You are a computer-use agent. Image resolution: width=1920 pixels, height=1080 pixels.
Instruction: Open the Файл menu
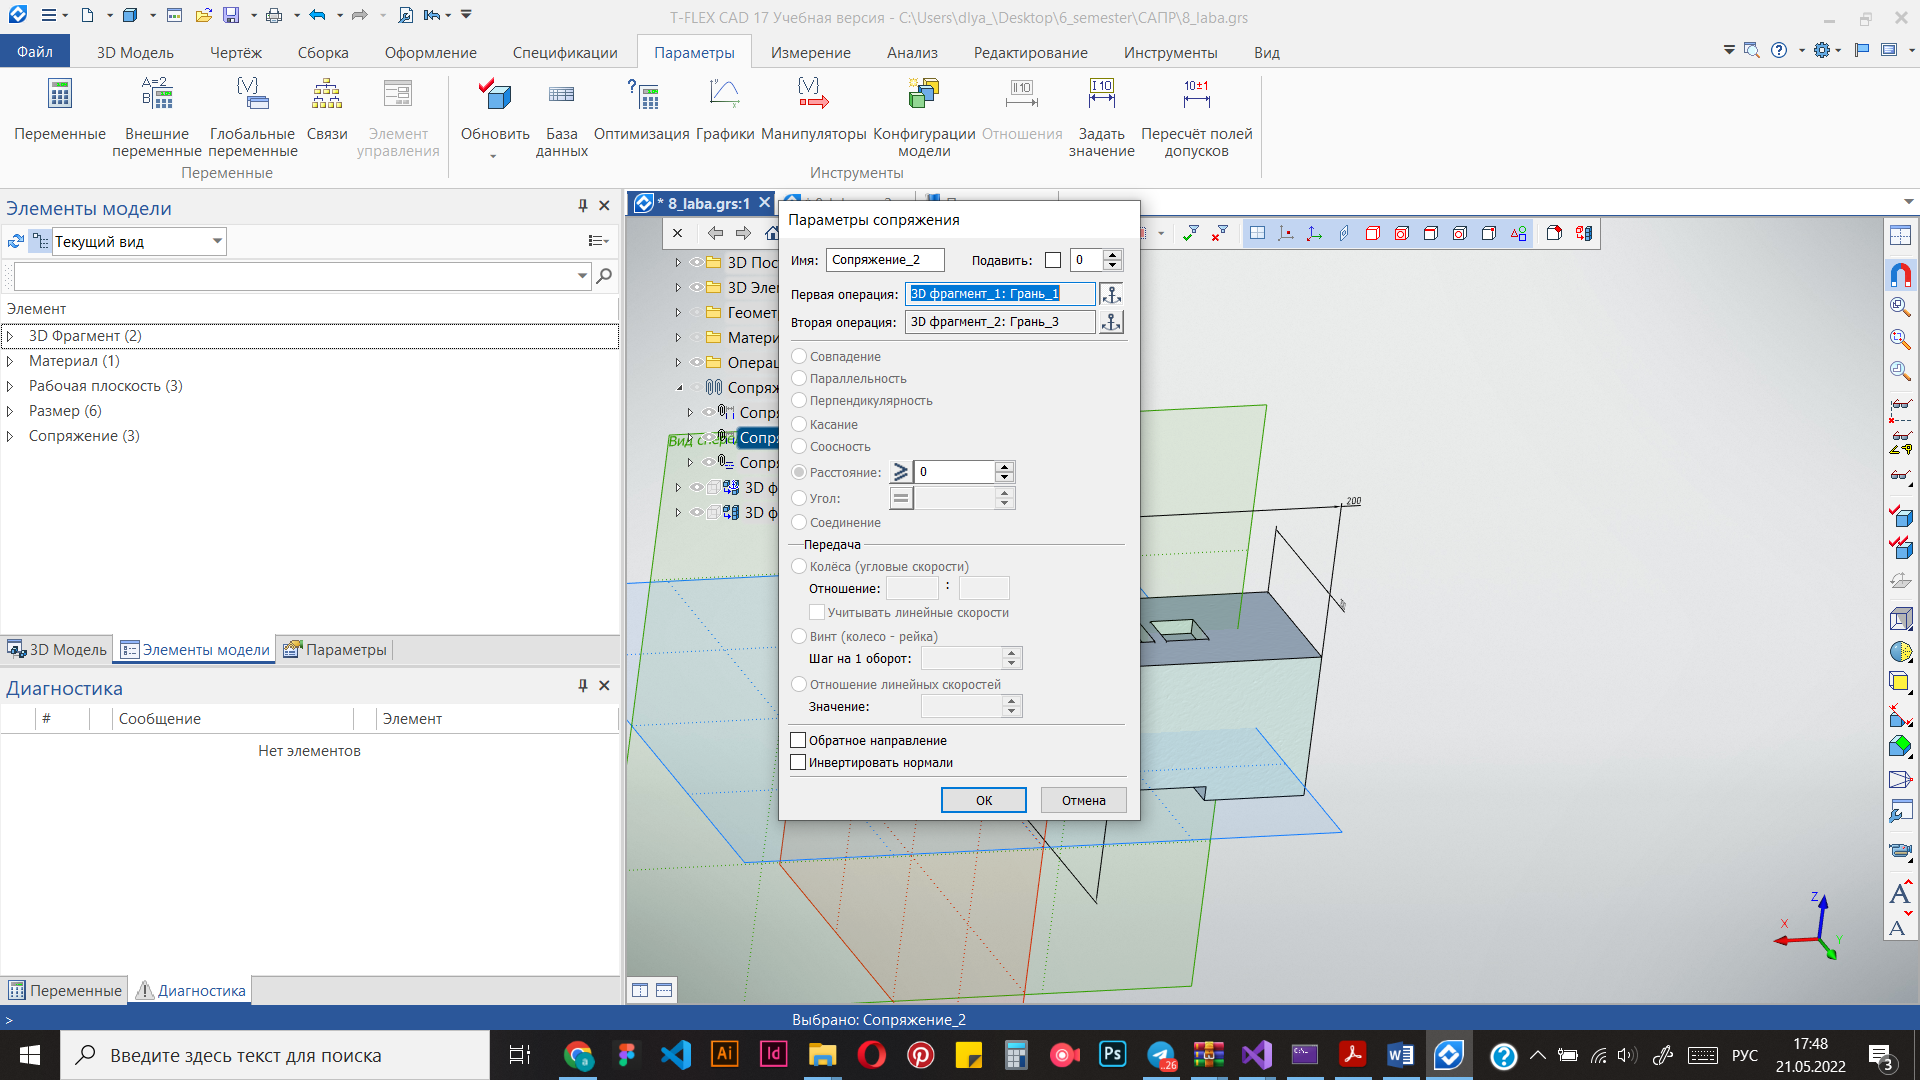35,52
